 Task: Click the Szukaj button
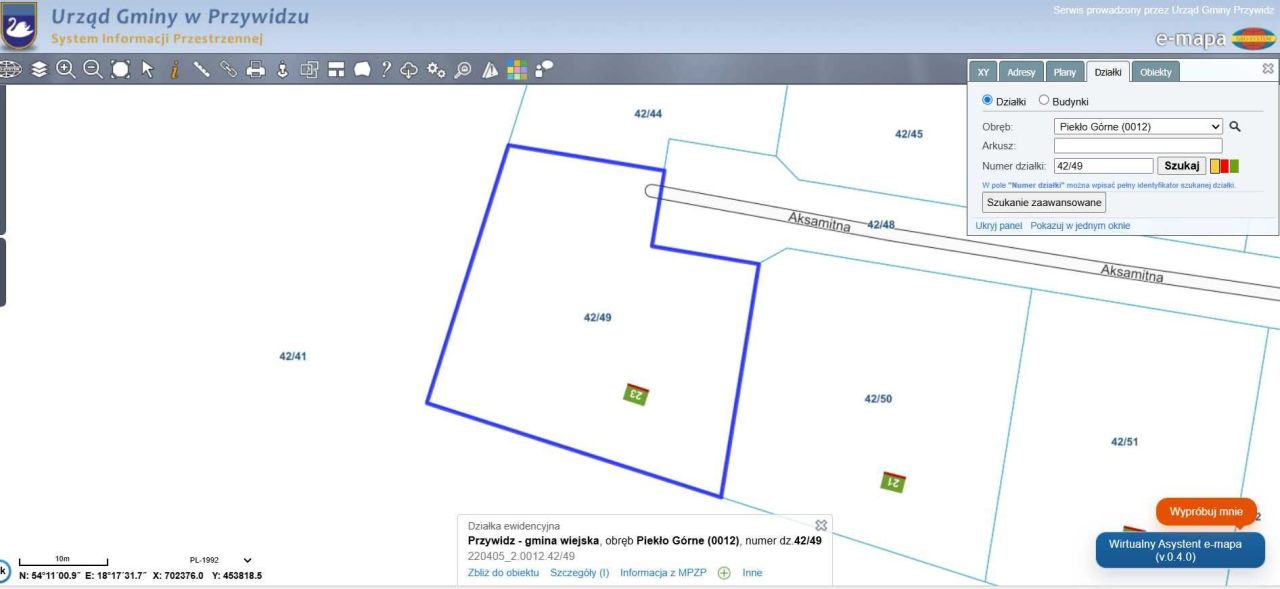coord(1181,166)
